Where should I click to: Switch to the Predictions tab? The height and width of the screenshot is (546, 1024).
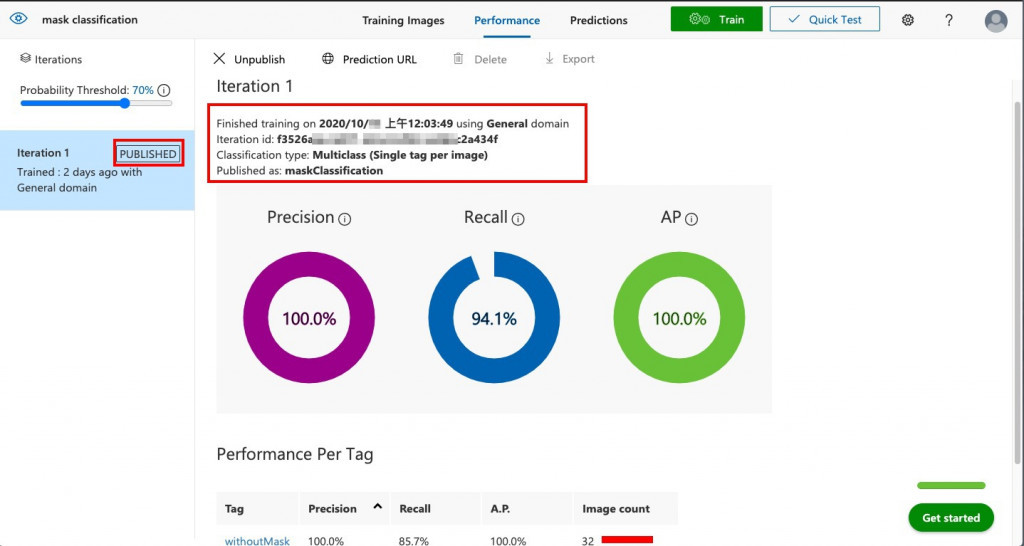[x=598, y=20]
